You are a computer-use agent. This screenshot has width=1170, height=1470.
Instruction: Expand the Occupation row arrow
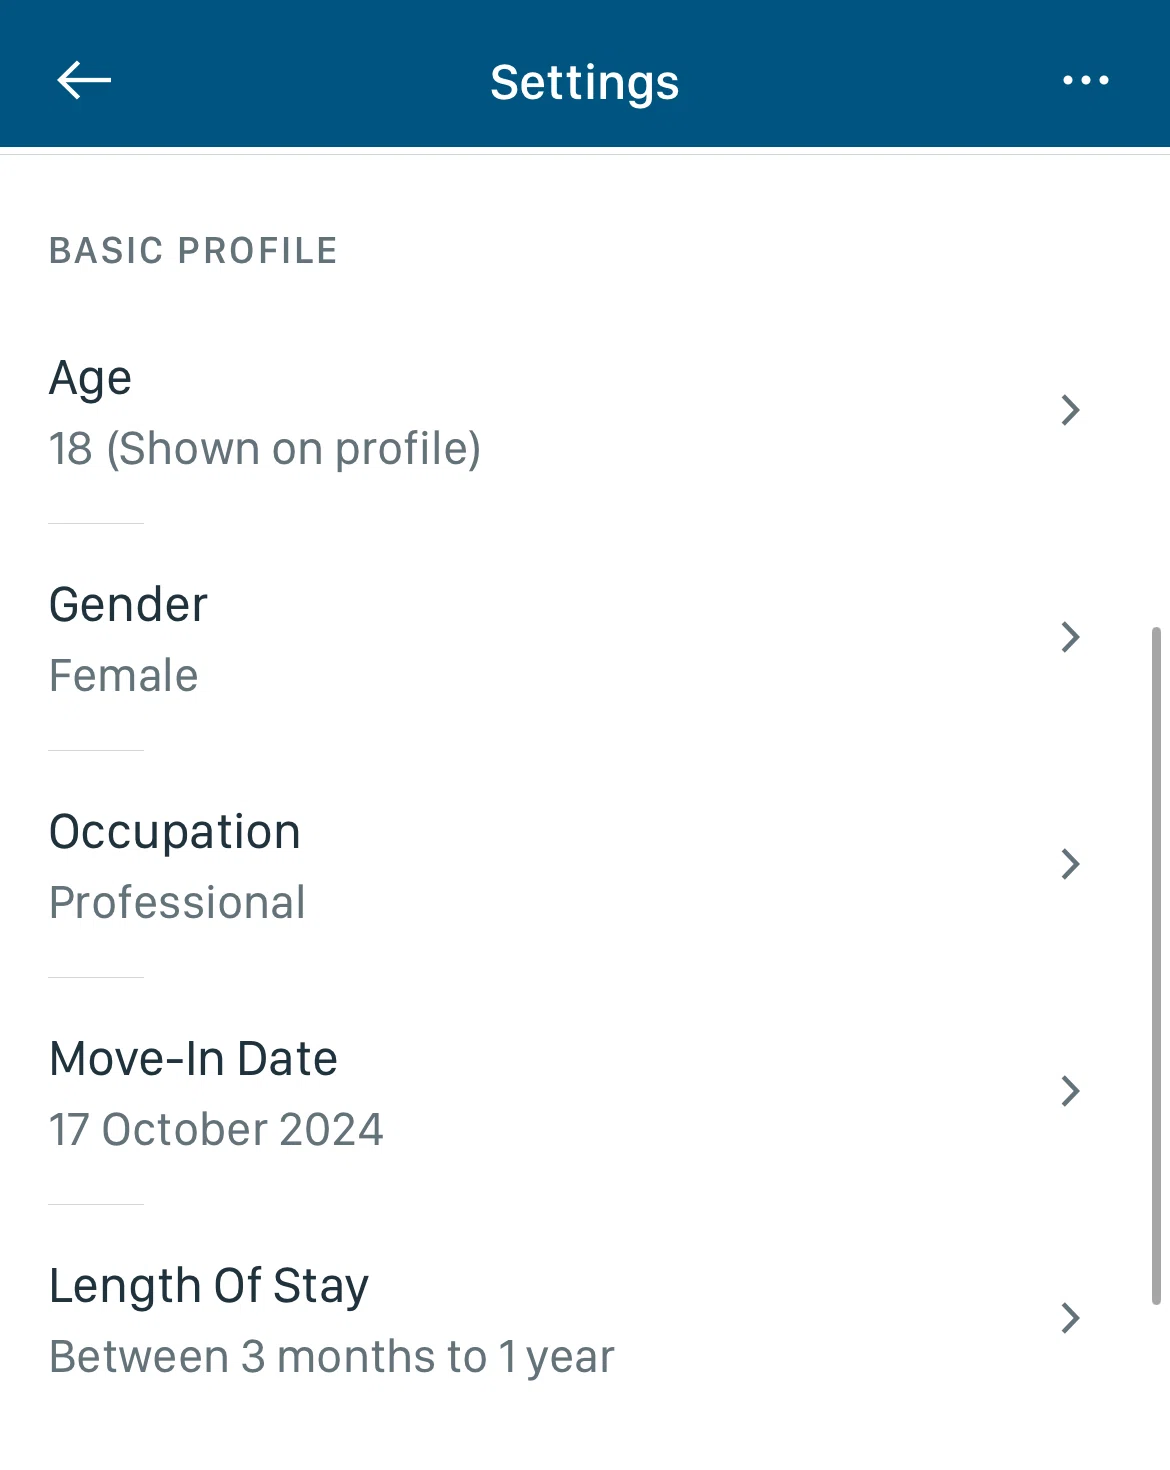[1070, 864]
